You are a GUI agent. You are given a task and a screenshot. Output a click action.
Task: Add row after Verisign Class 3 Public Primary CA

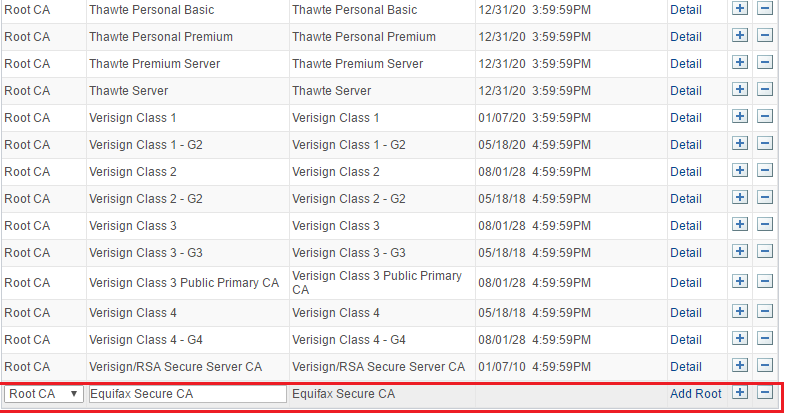(740, 282)
